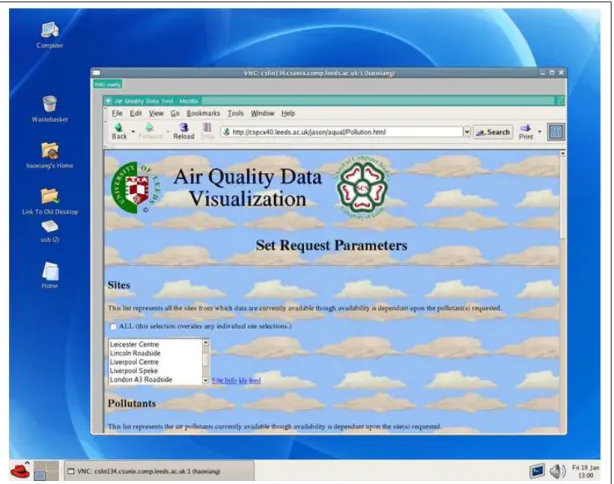This screenshot has height=484, width=614.
Task: Open the leed link beside Site Info
Action: (x=255, y=380)
